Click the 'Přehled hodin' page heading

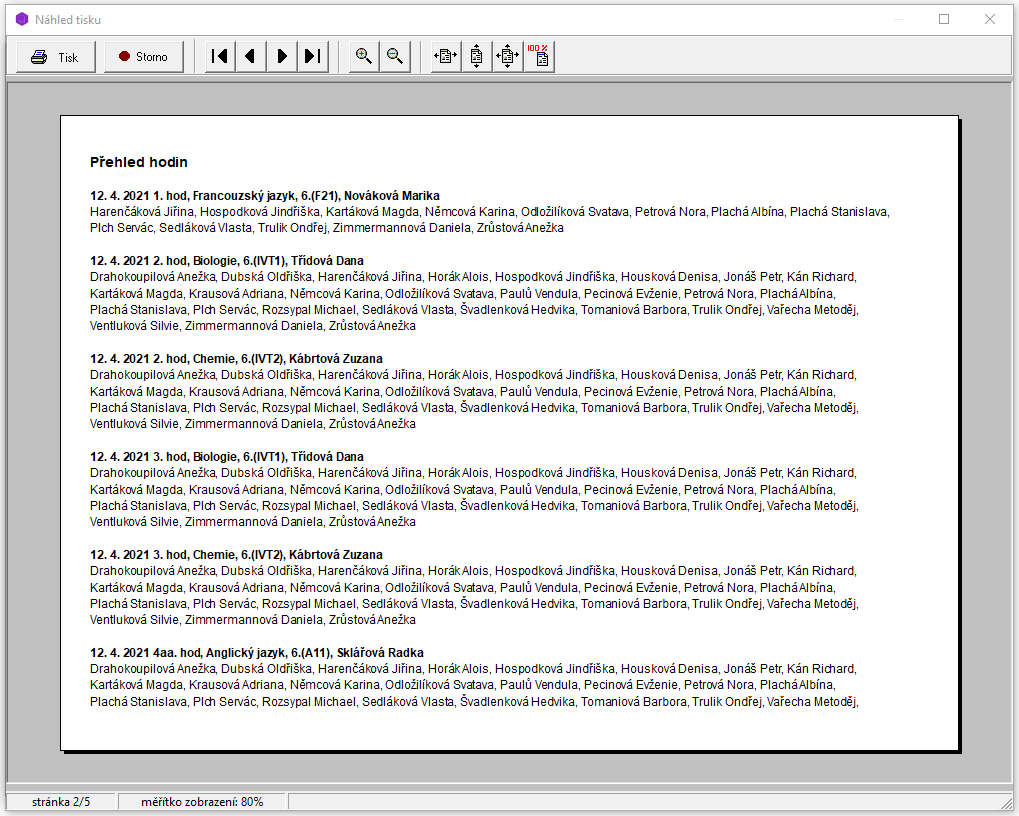pyautogui.click(x=139, y=162)
